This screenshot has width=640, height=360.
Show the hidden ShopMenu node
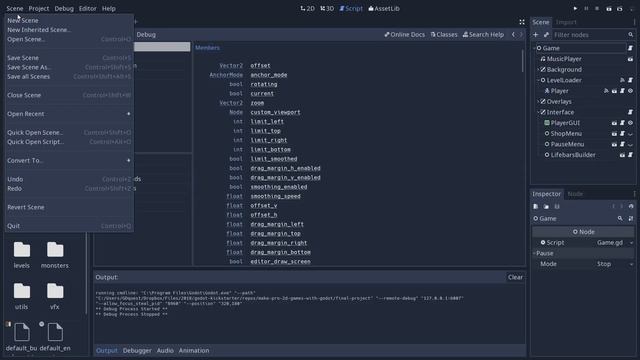pyautogui.click(x=630, y=133)
